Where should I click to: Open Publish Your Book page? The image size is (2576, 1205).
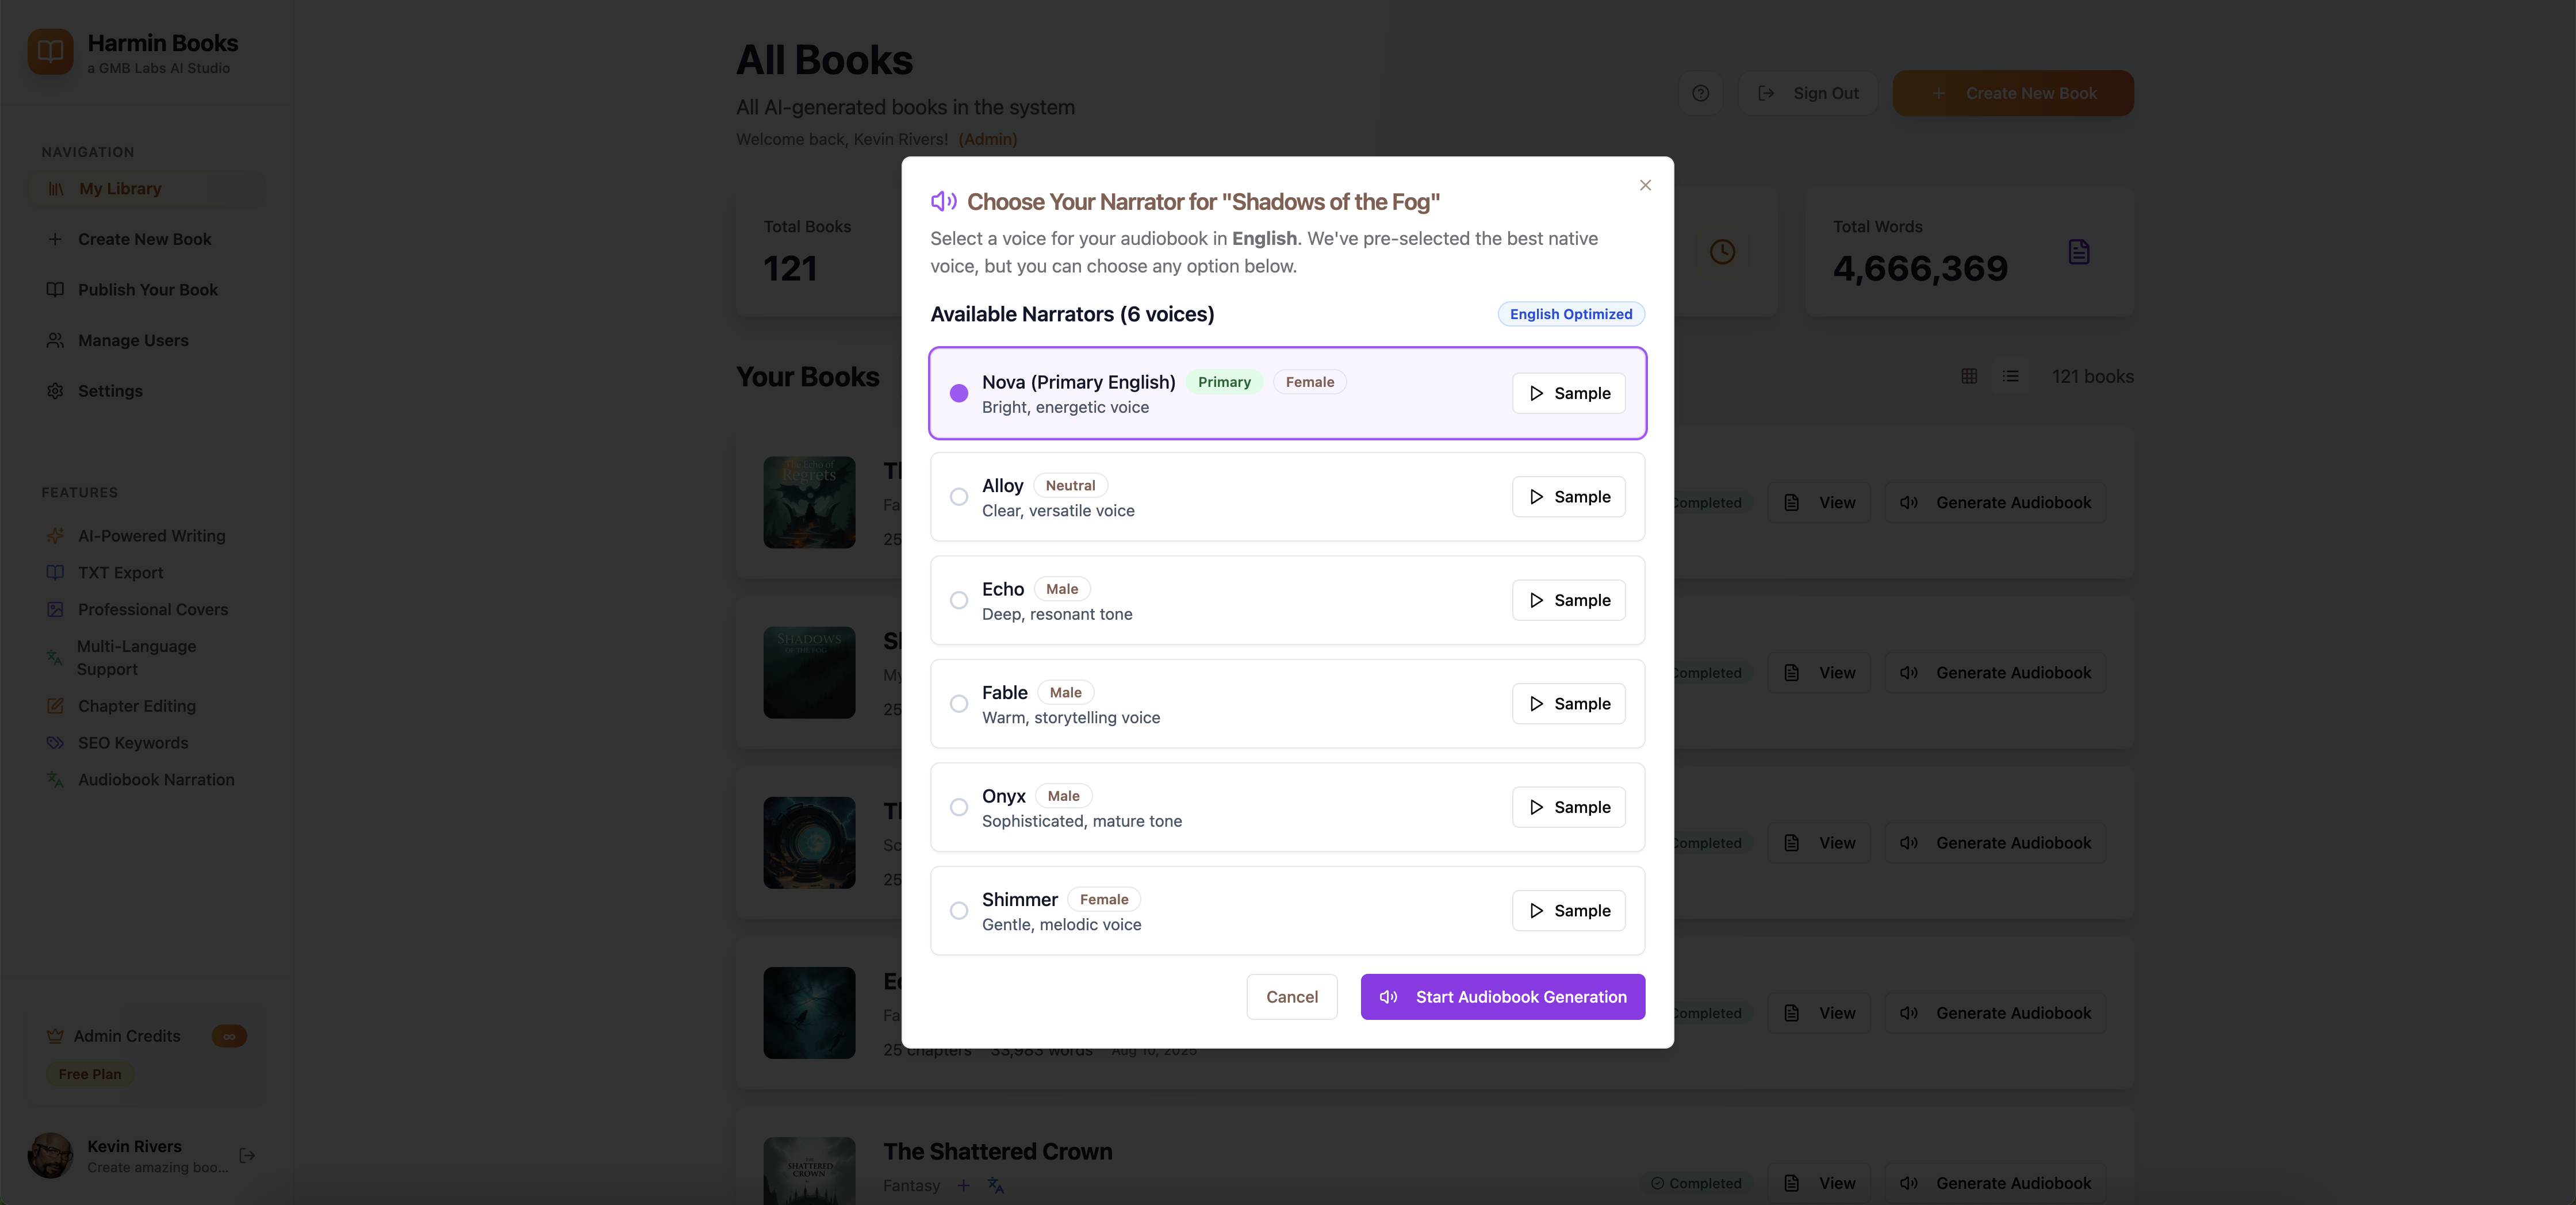coord(146,290)
